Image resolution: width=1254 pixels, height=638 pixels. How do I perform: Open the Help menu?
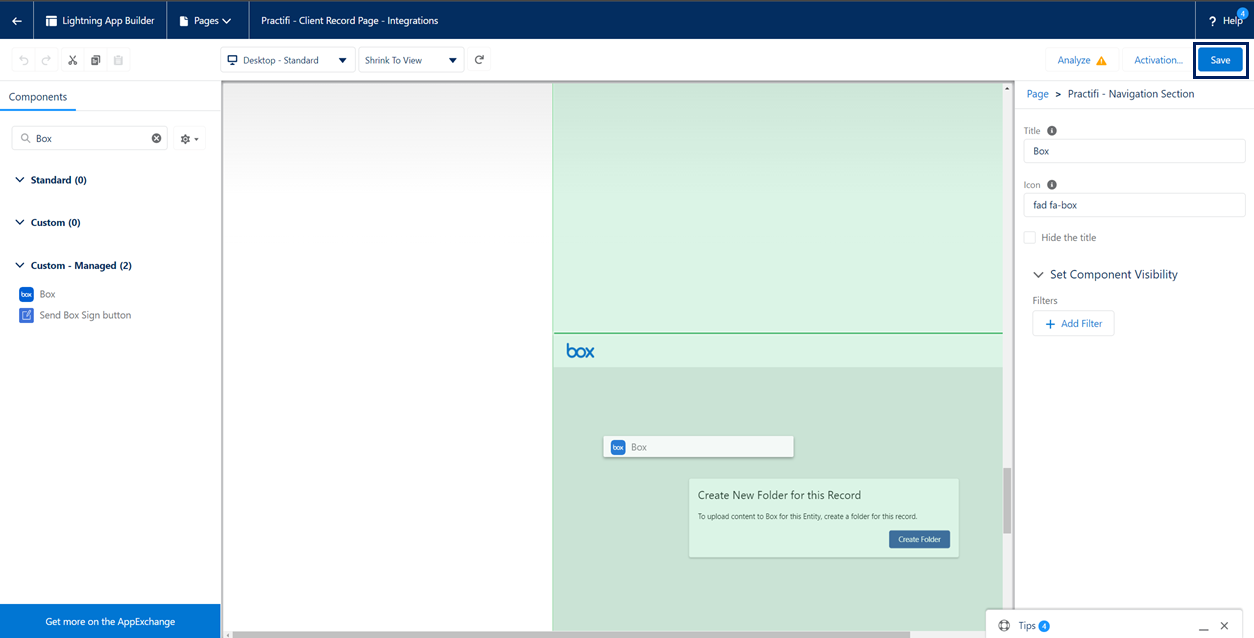coord(1225,20)
